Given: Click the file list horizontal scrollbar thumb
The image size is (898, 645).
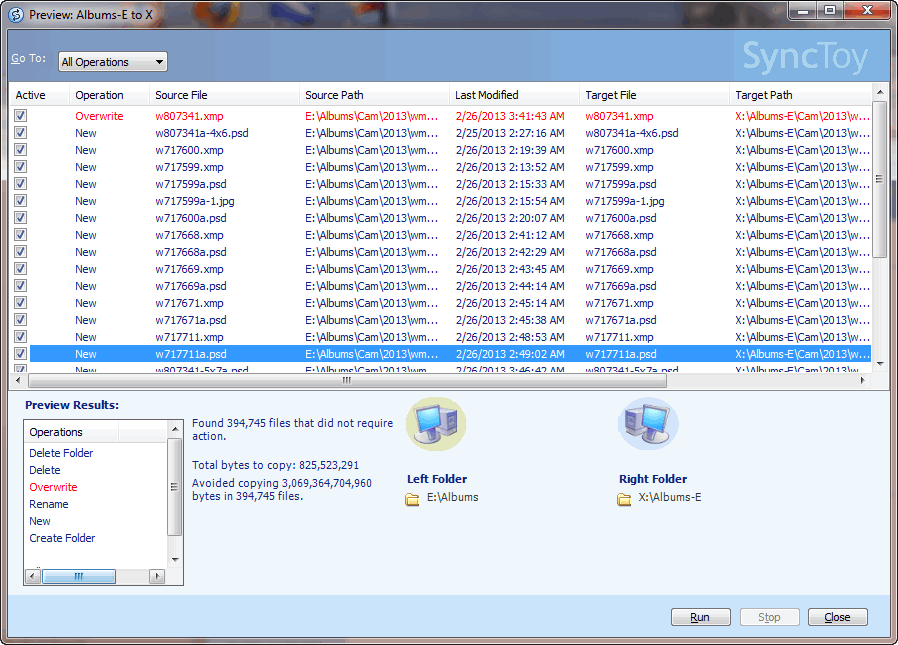Looking at the screenshot, I should tap(347, 380).
